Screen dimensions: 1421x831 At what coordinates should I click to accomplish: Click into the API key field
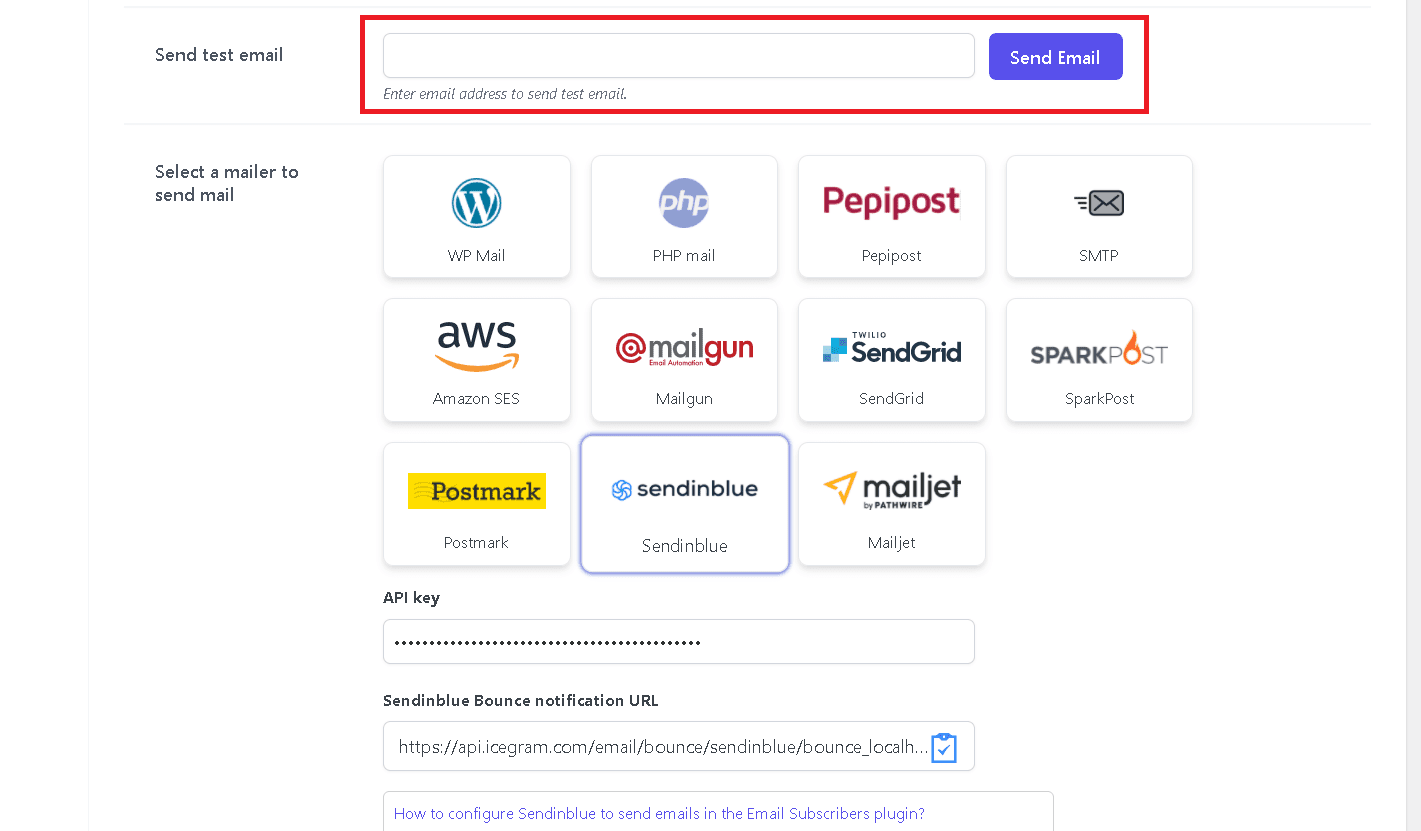coord(679,641)
